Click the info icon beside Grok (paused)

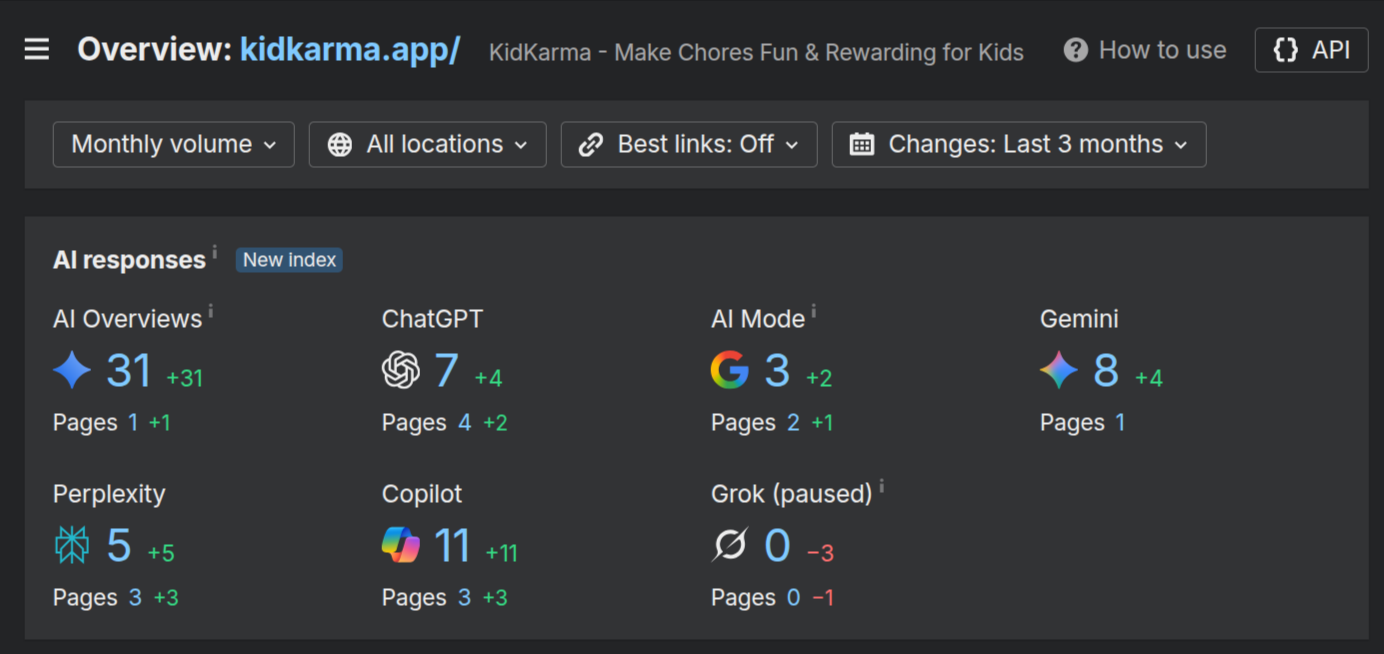pos(881,486)
